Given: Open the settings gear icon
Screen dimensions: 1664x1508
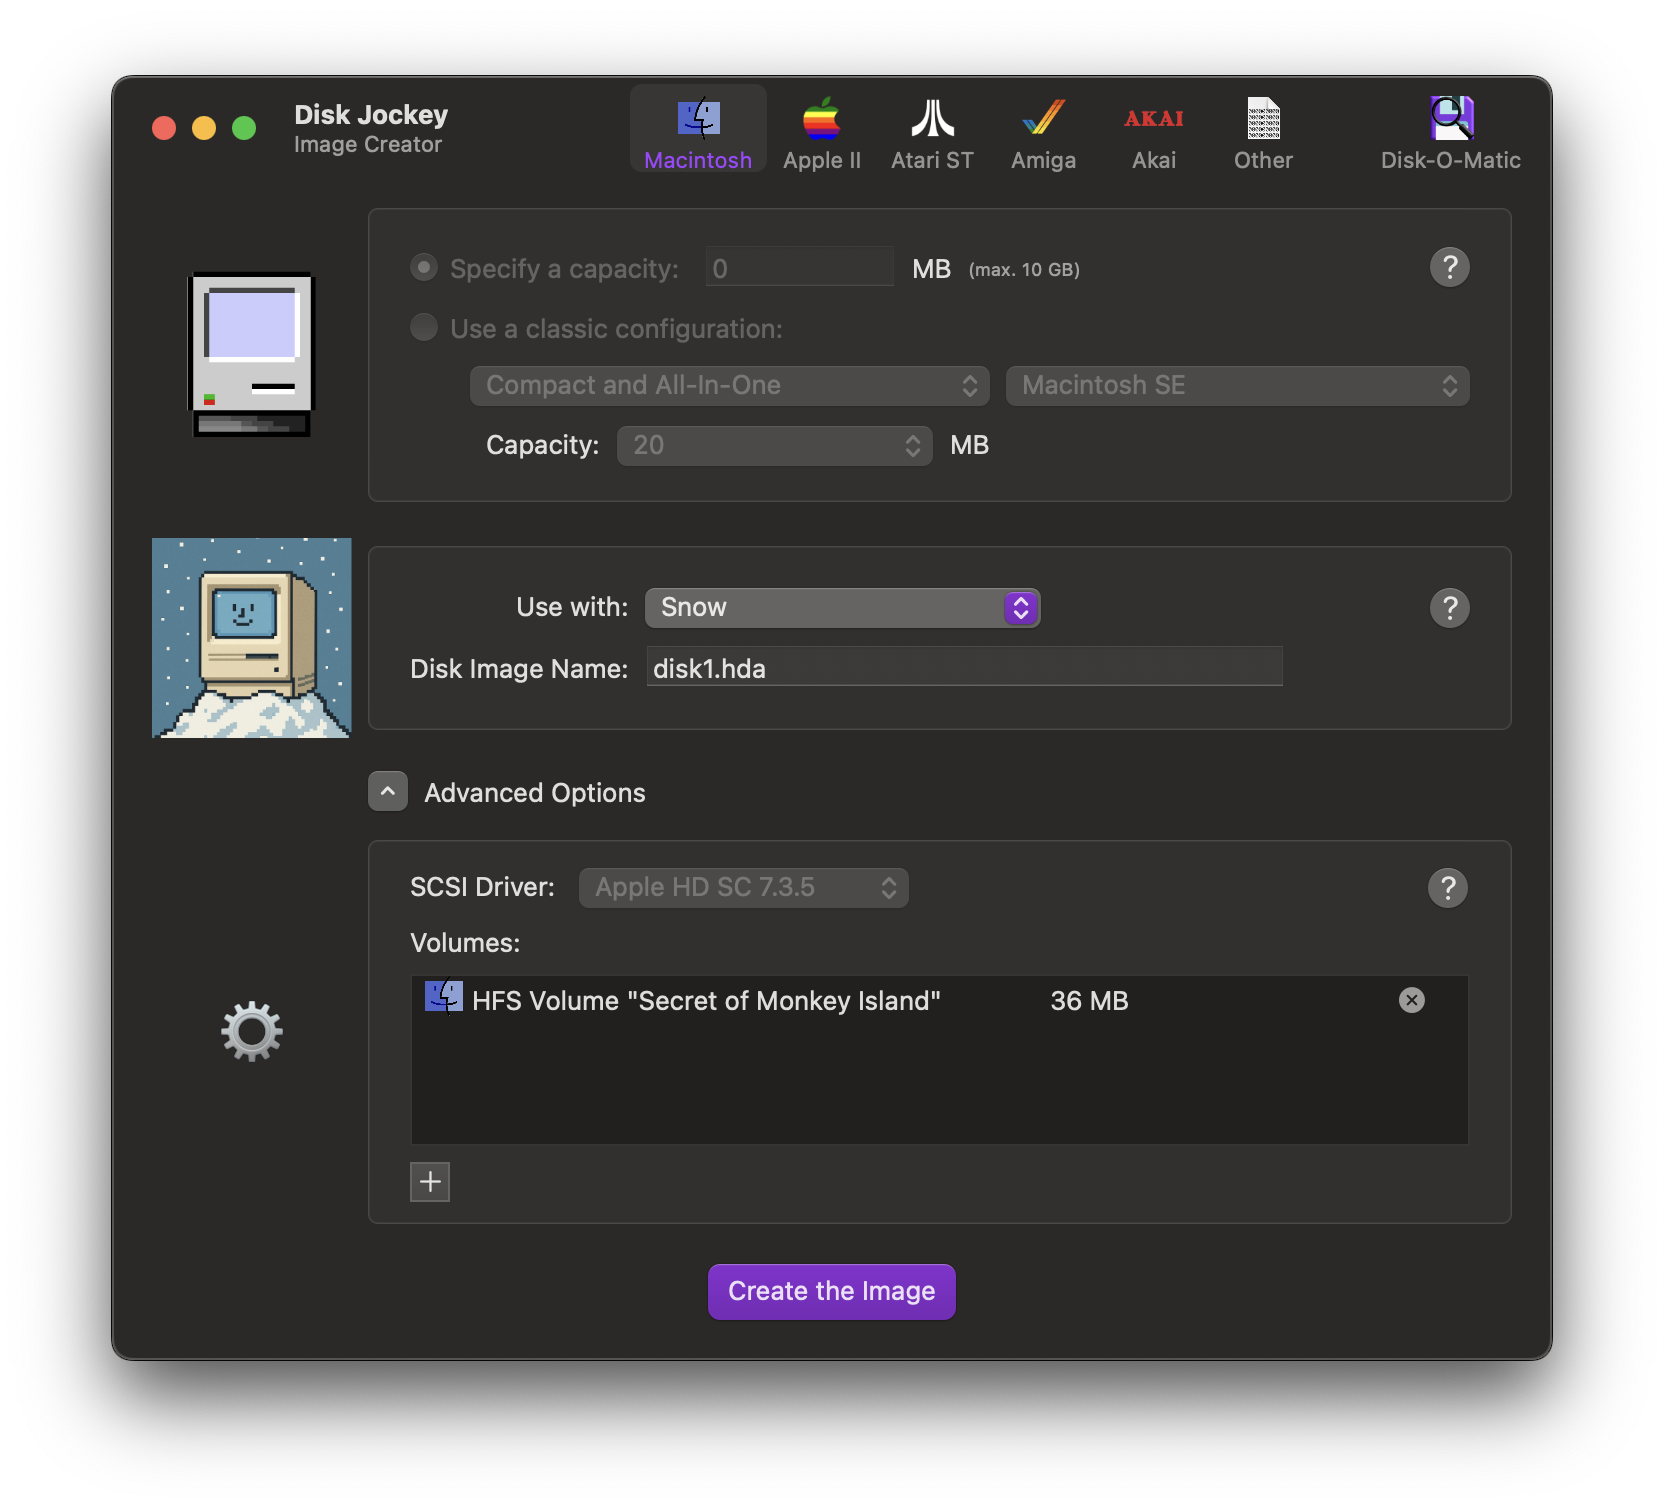Looking at the screenshot, I should click(251, 1031).
